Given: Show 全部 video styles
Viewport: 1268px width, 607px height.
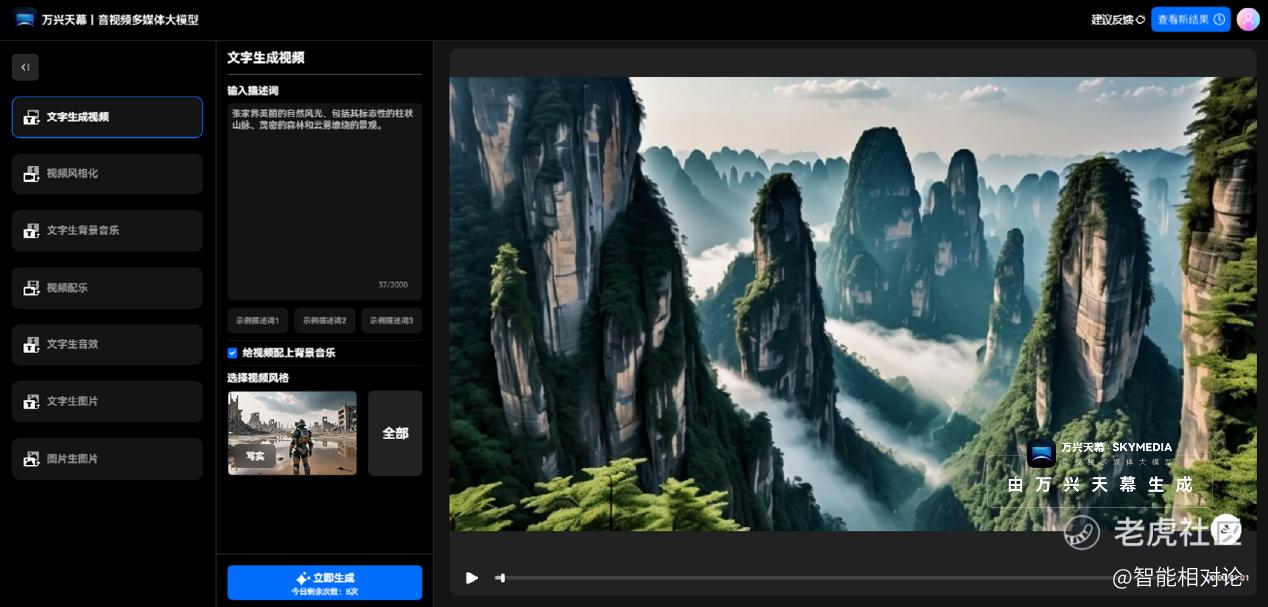Looking at the screenshot, I should 395,433.
